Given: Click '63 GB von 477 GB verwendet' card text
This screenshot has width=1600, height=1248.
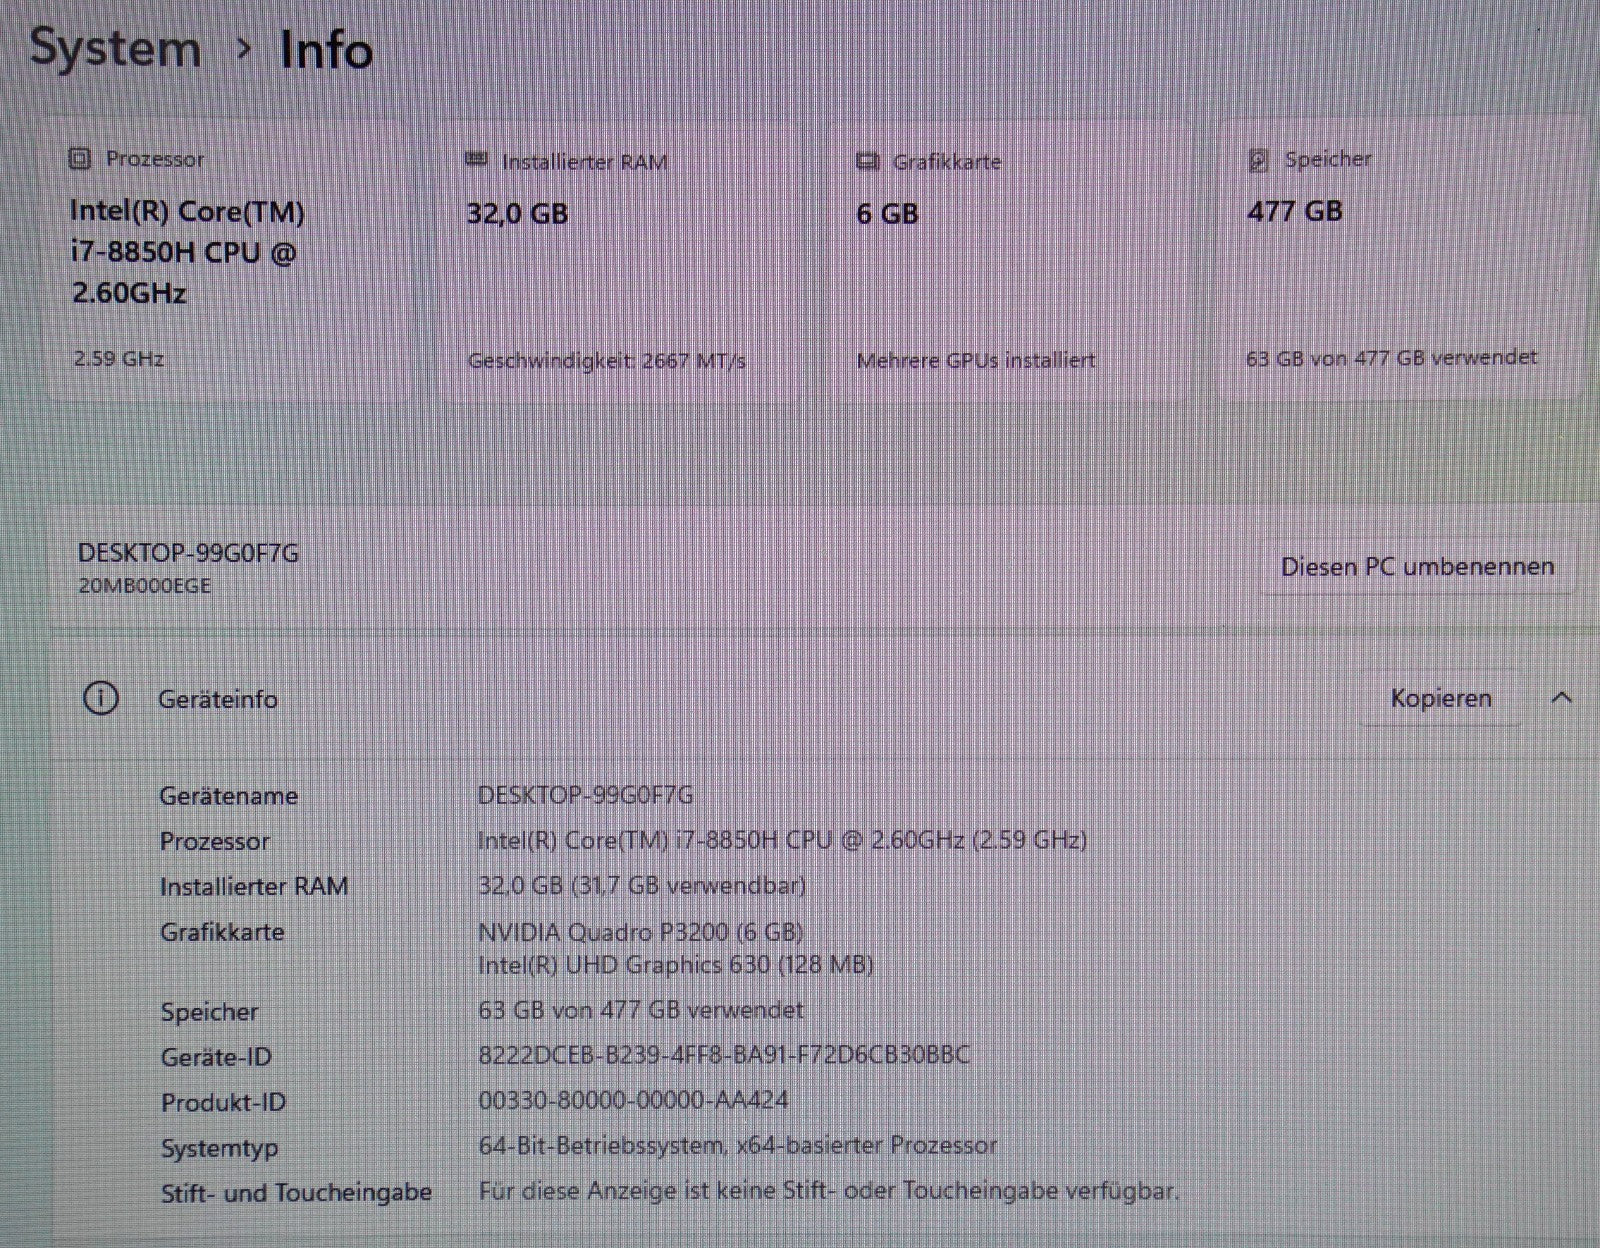Looking at the screenshot, I should (1391, 358).
